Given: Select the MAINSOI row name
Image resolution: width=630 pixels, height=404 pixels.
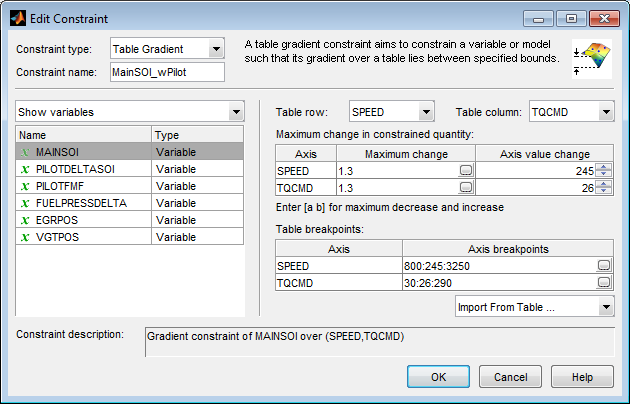Looking at the screenshot, I should coord(57,152).
